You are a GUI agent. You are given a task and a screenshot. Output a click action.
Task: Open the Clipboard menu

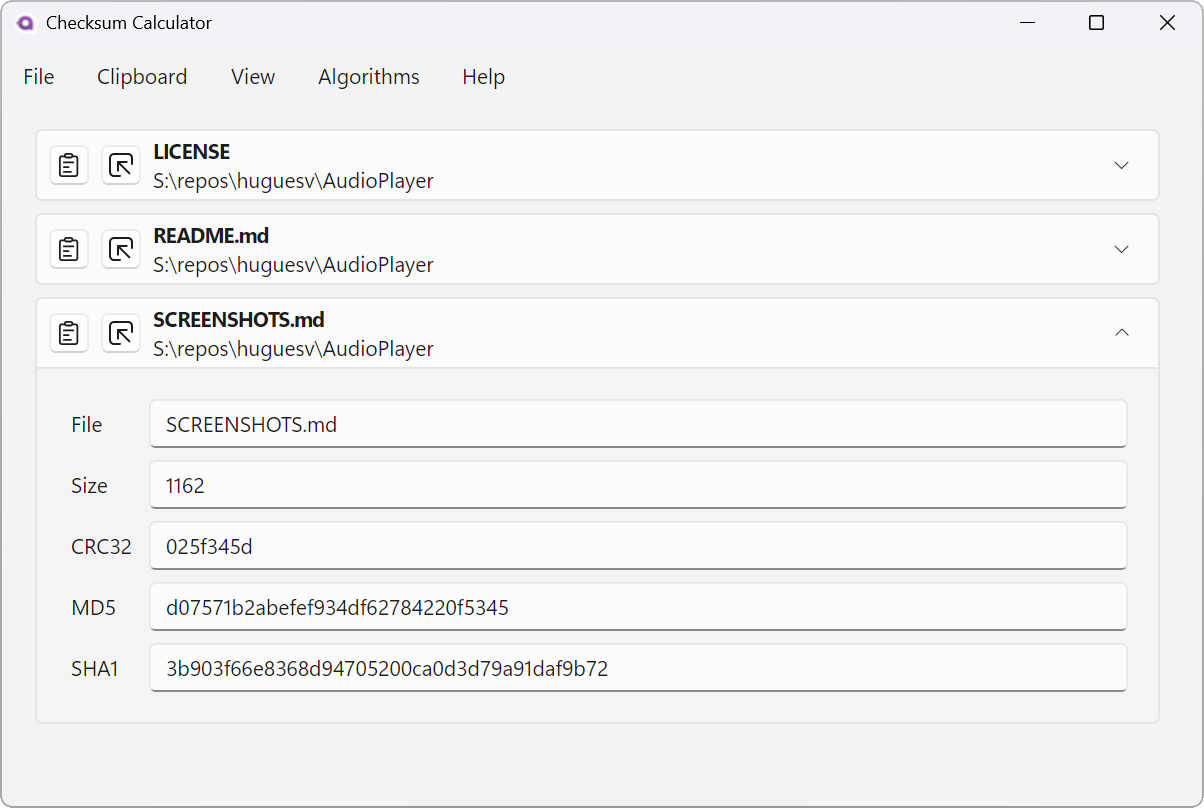(x=142, y=77)
